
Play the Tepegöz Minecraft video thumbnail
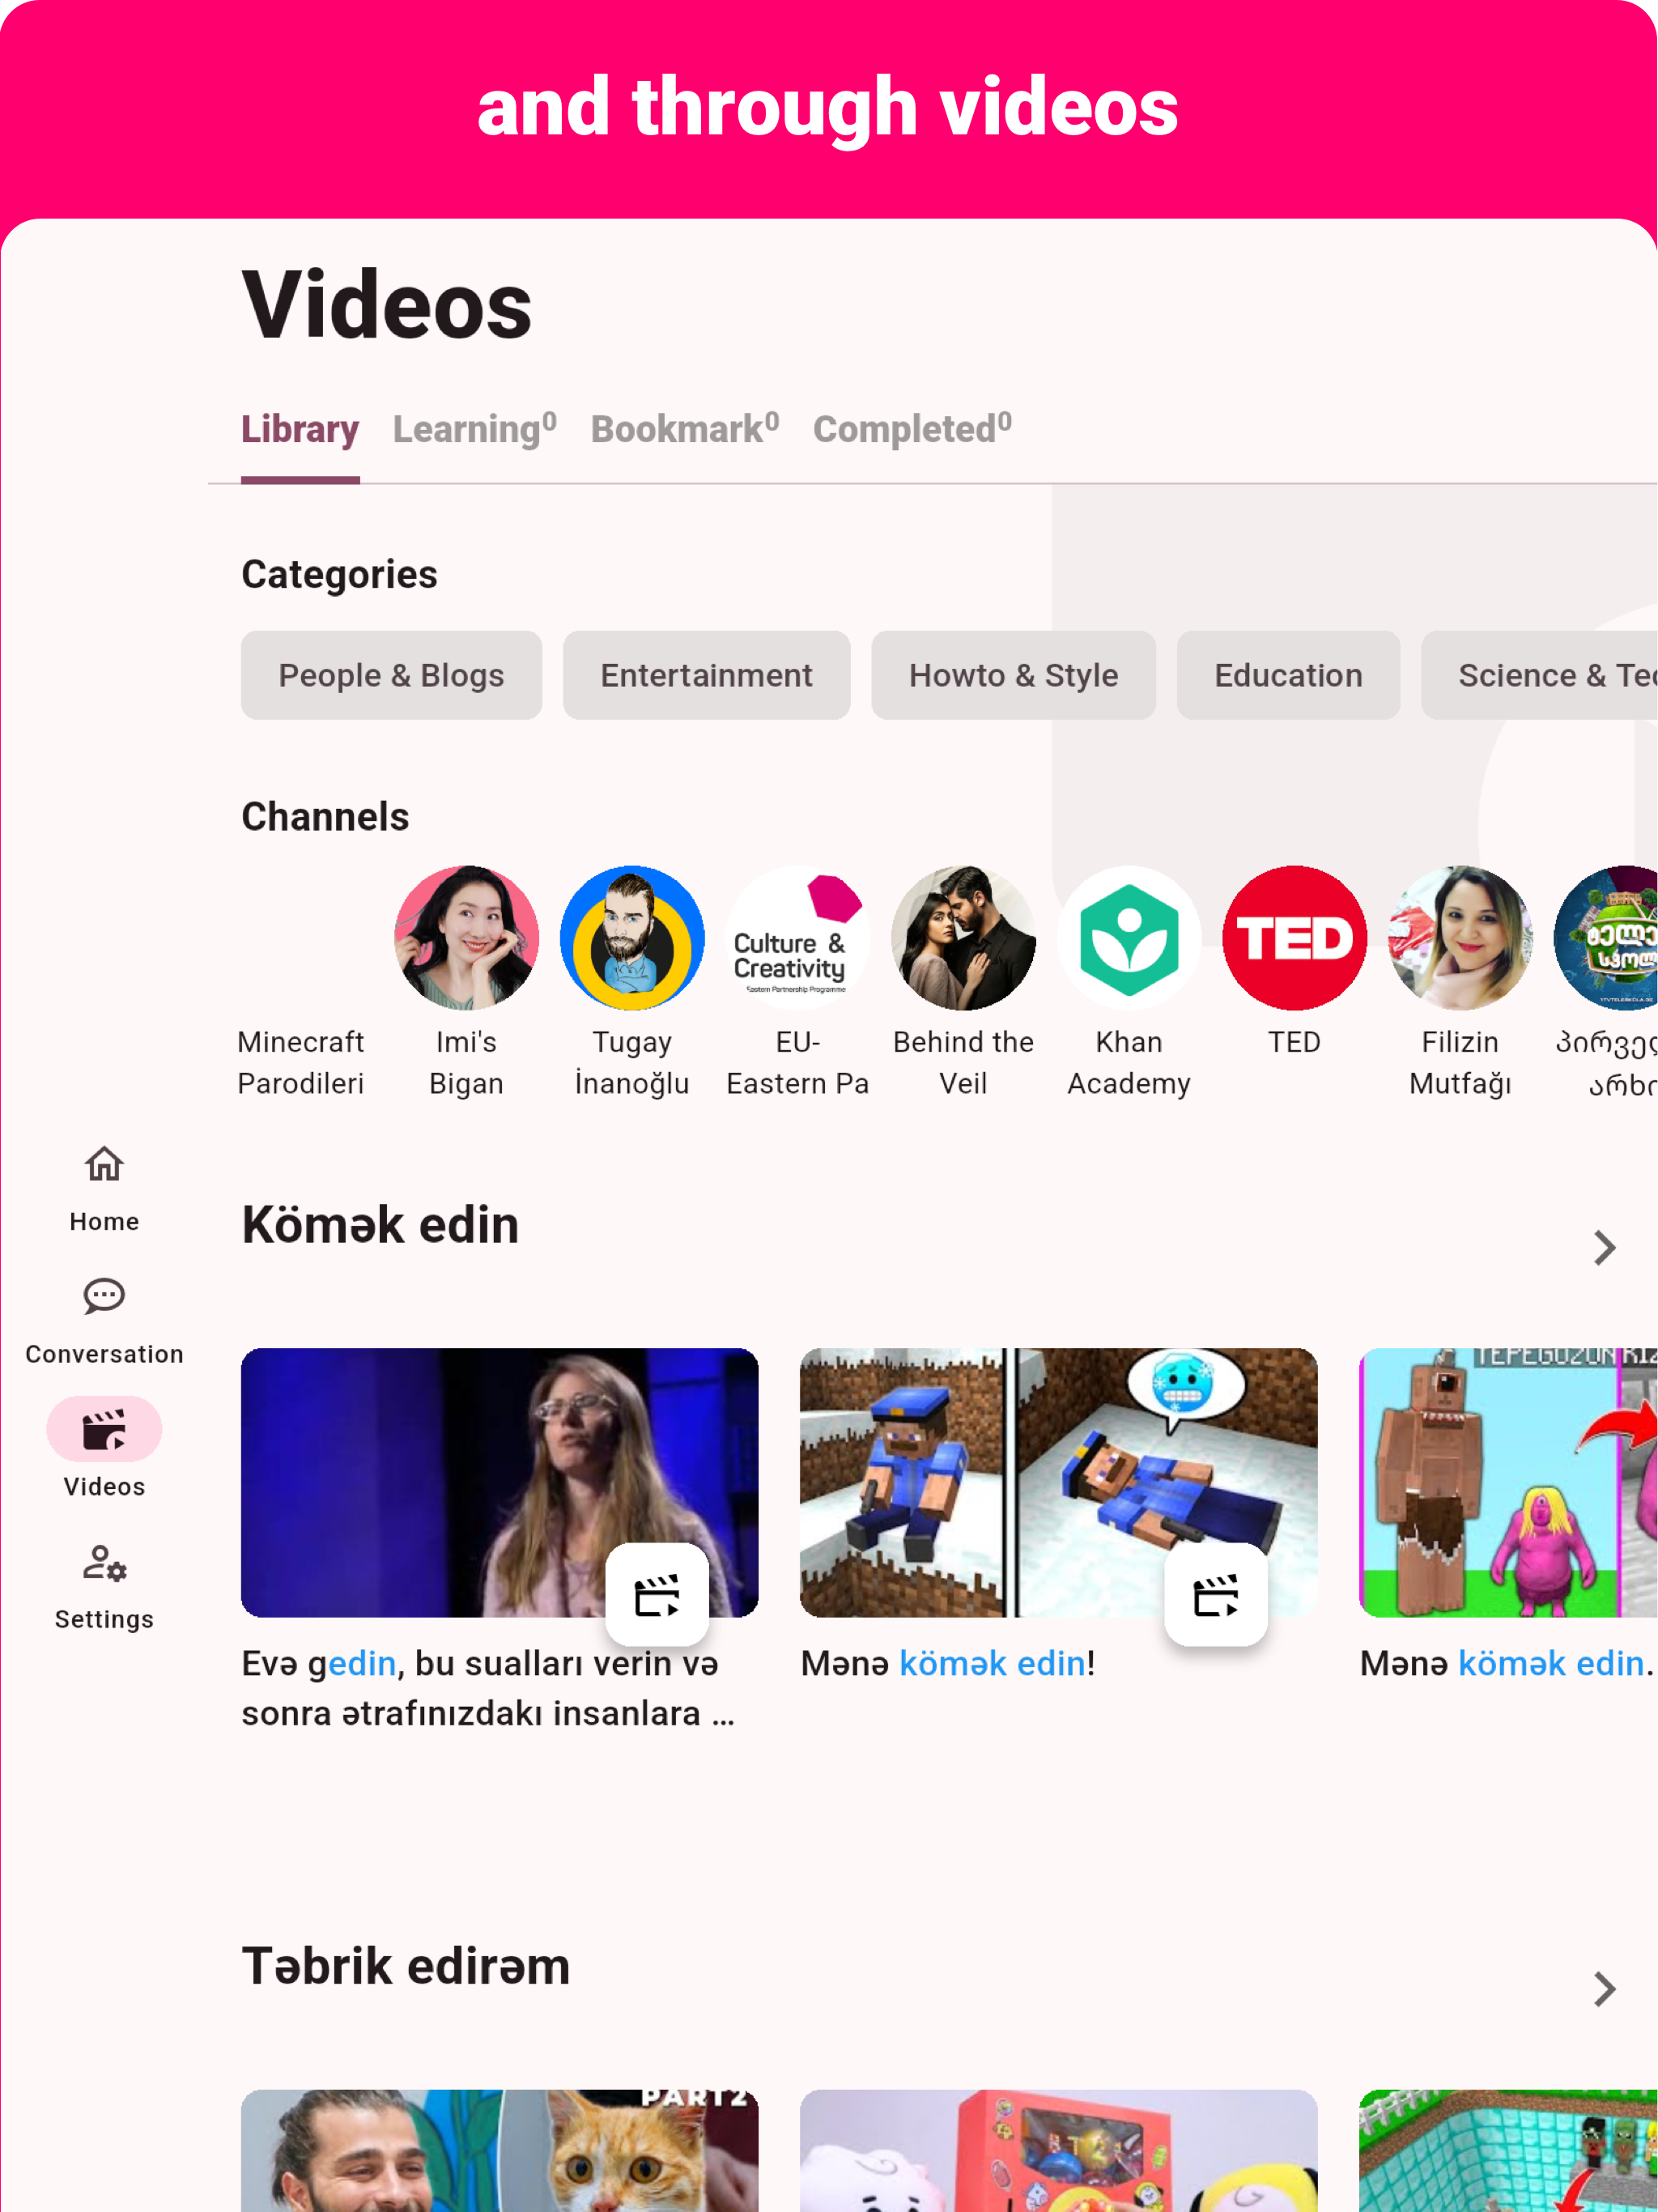point(1508,1482)
